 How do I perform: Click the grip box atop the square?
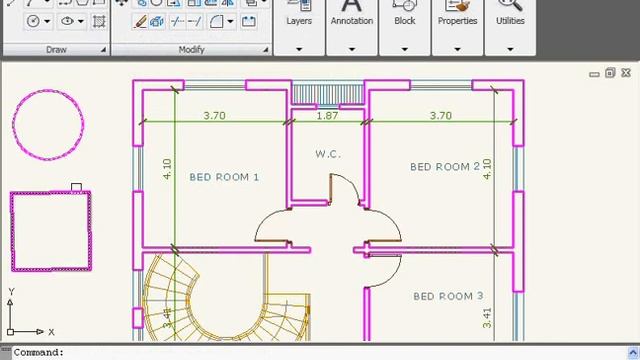click(x=76, y=187)
